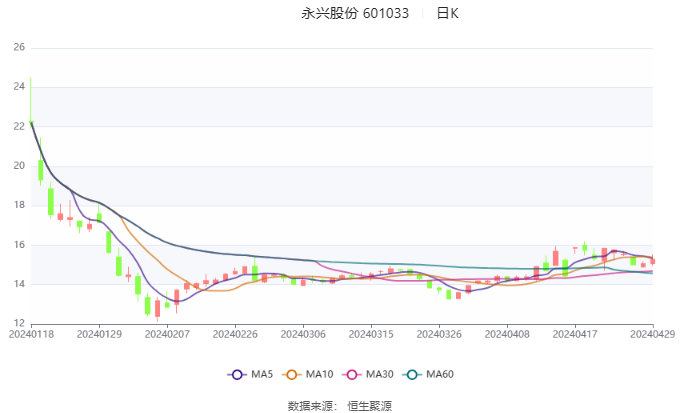Click the x-axis date 20240326

439,334
